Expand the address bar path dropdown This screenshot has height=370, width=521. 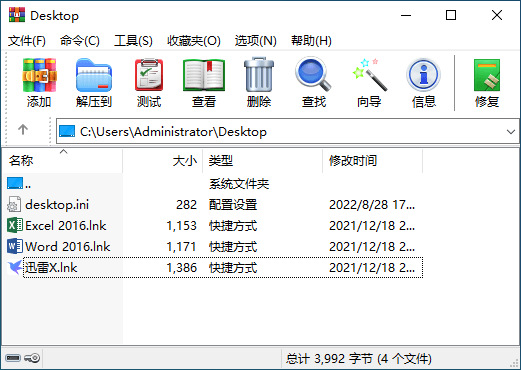[x=511, y=132]
